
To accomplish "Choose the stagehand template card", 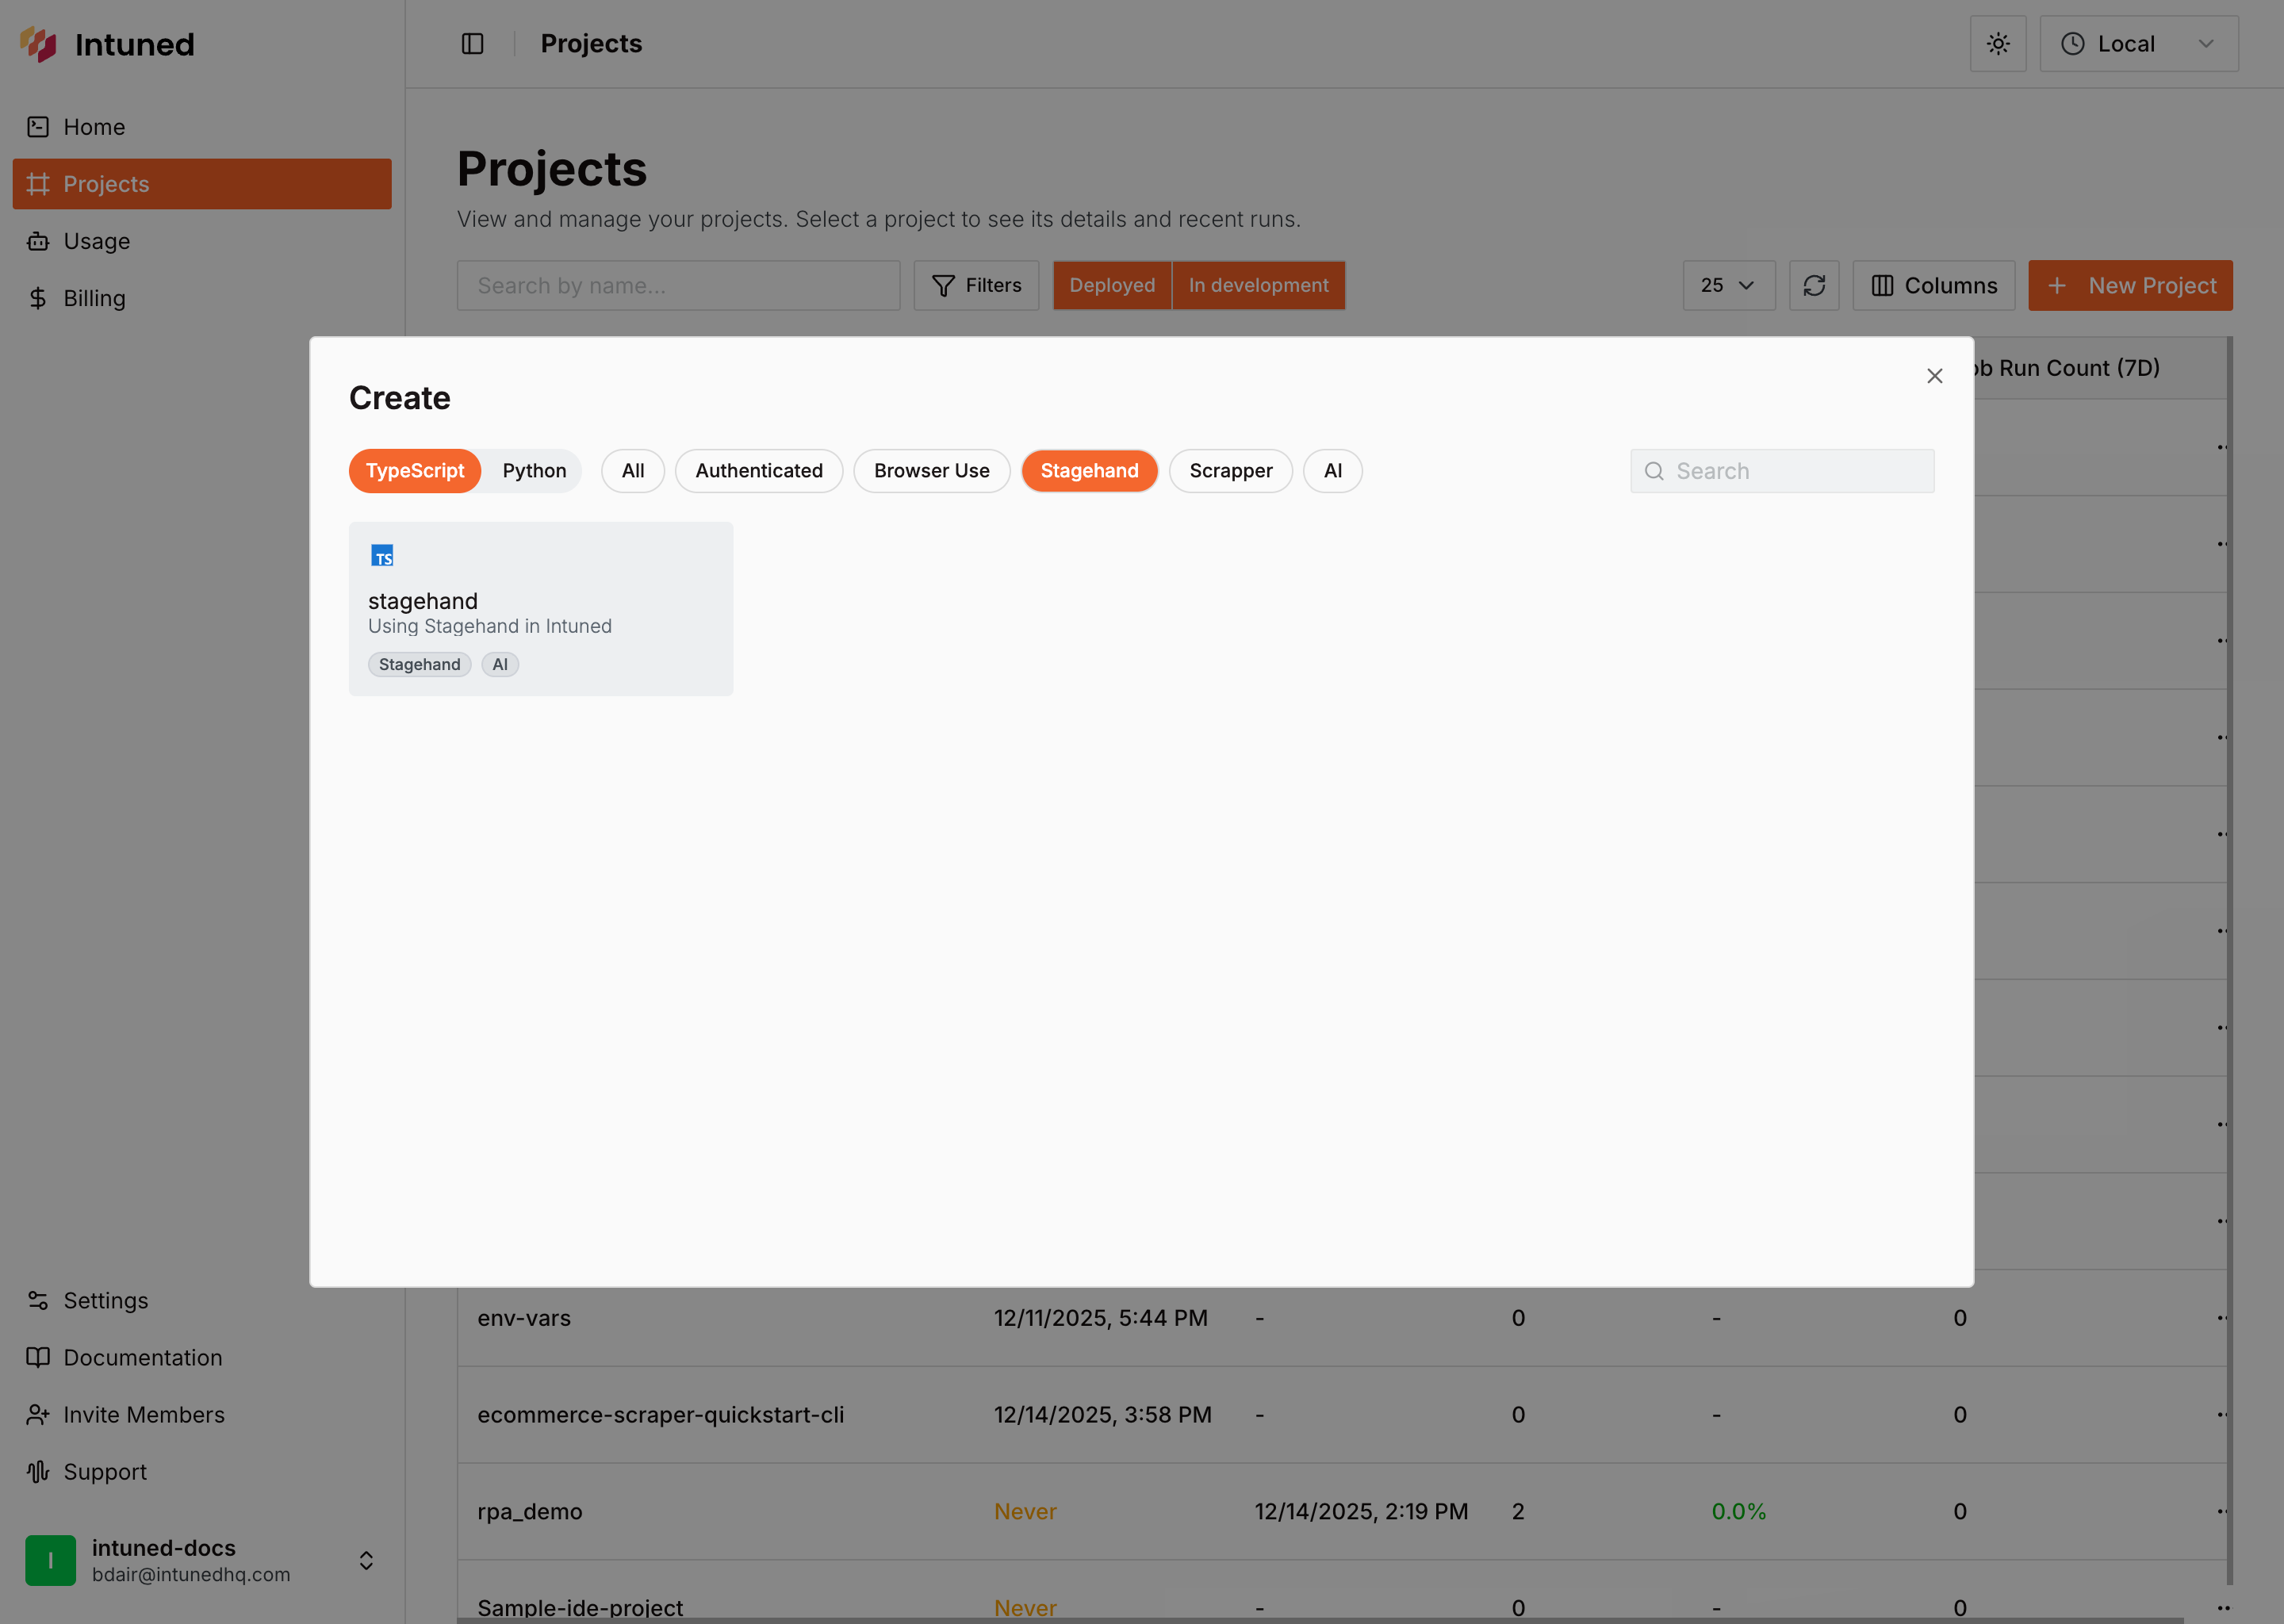I will (x=540, y=608).
